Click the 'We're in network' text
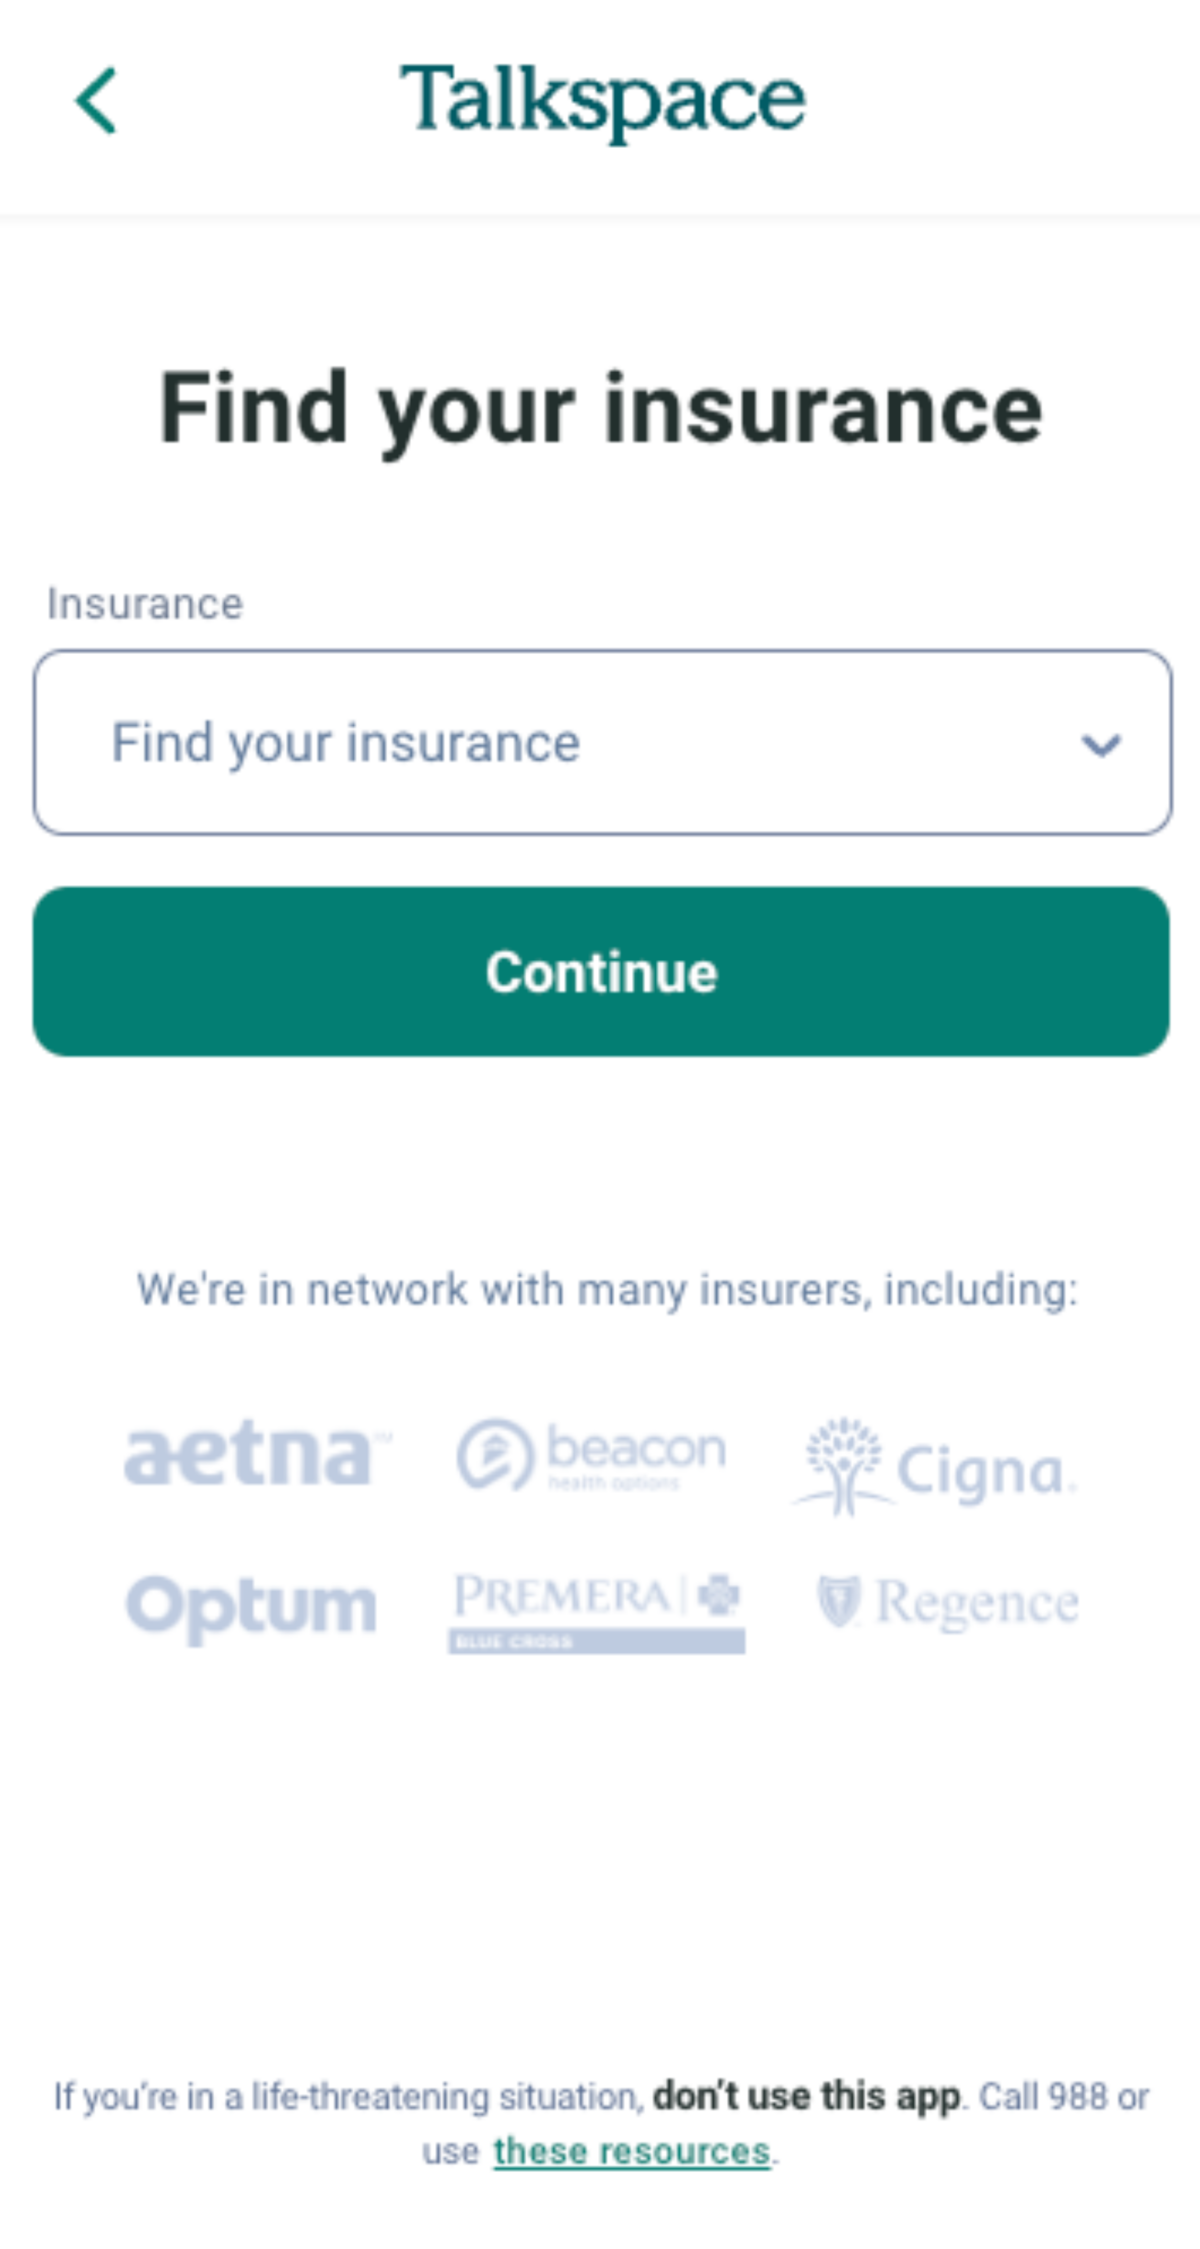The image size is (1200, 2249). pyautogui.click(x=606, y=1289)
